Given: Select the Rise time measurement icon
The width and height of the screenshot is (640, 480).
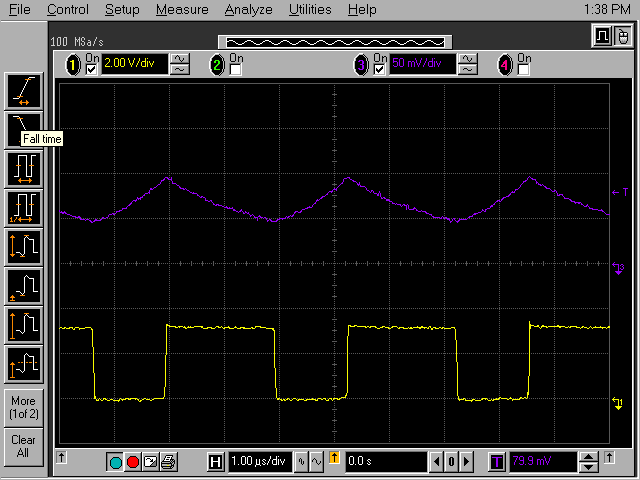Looking at the screenshot, I should click(23, 91).
